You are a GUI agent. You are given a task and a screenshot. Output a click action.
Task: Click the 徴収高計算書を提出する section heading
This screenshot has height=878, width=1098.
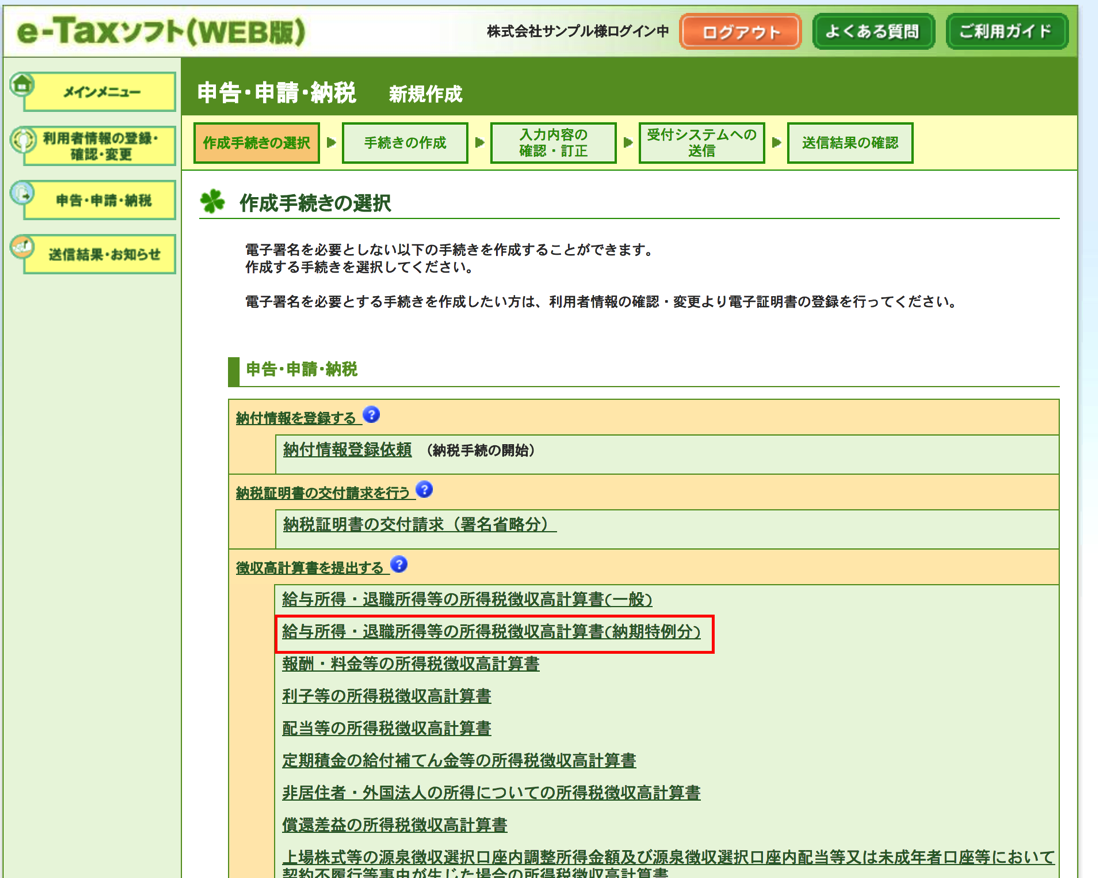pos(310,568)
